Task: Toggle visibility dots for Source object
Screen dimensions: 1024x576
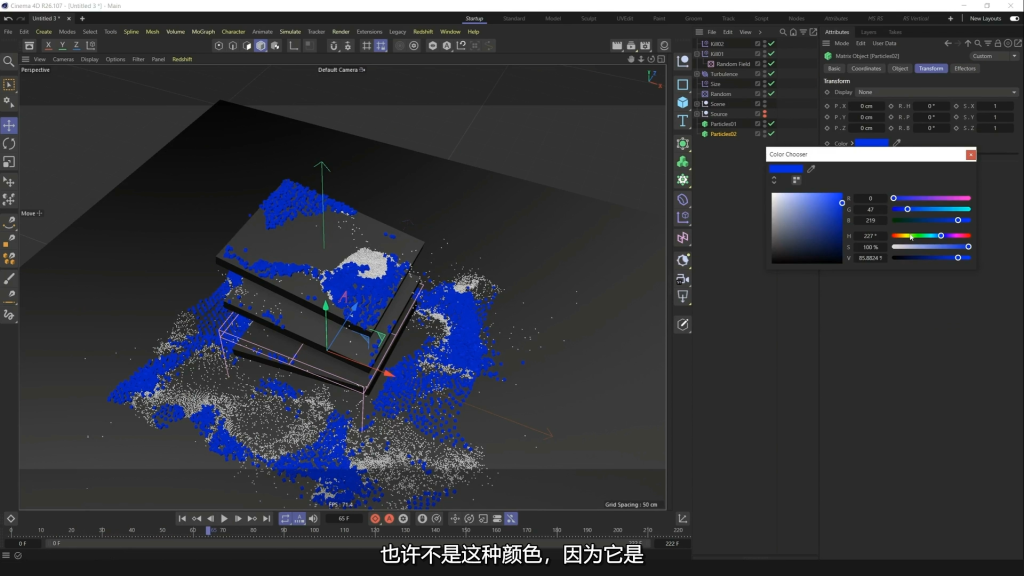Action: click(x=765, y=114)
